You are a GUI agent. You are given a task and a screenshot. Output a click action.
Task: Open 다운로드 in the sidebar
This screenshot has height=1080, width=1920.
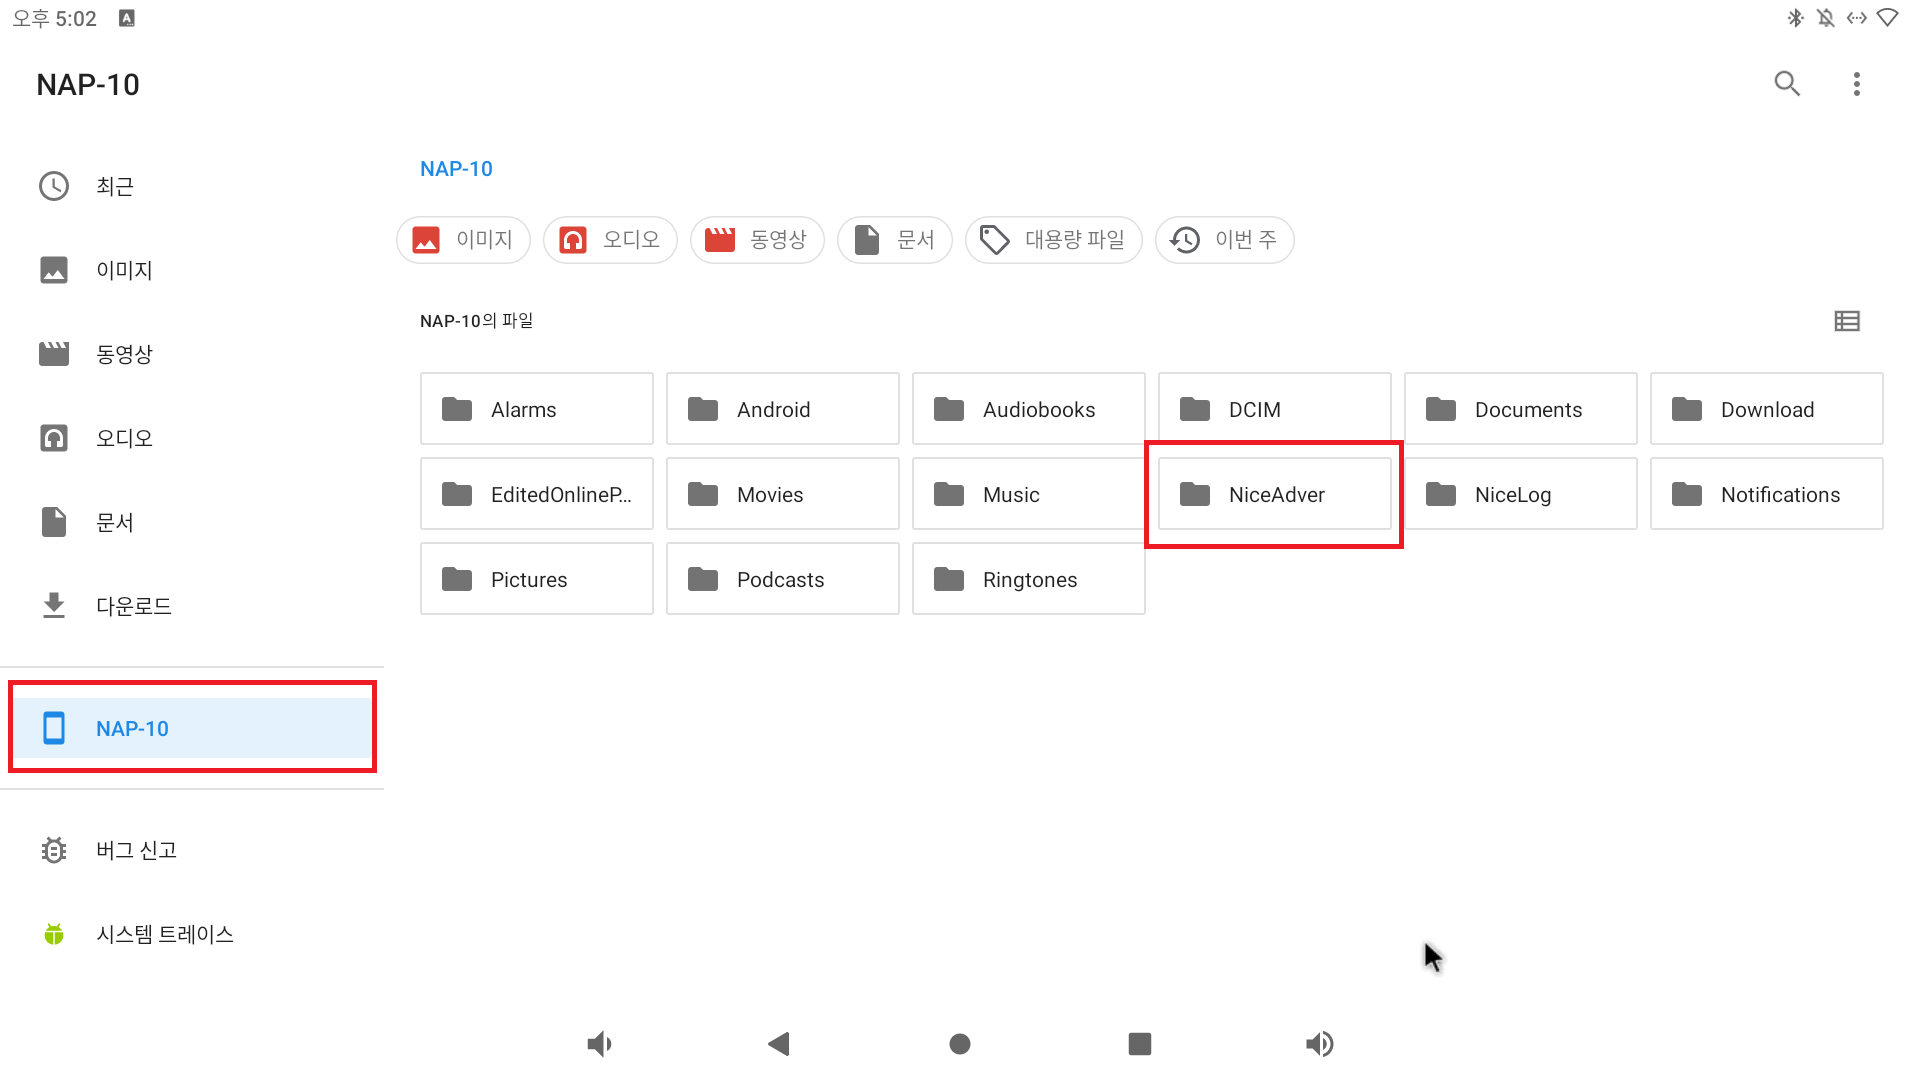(133, 606)
